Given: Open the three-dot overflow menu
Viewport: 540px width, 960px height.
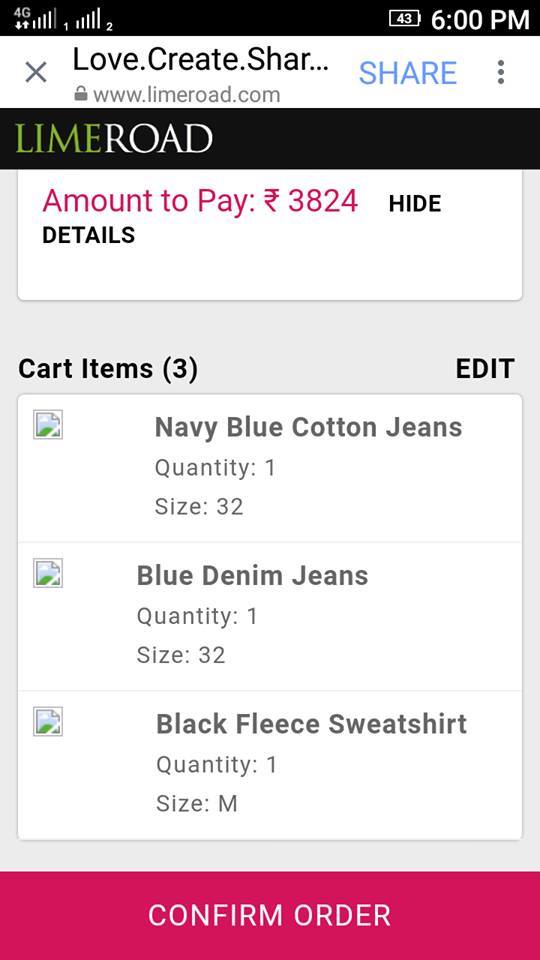Looking at the screenshot, I should [x=501, y=72].
